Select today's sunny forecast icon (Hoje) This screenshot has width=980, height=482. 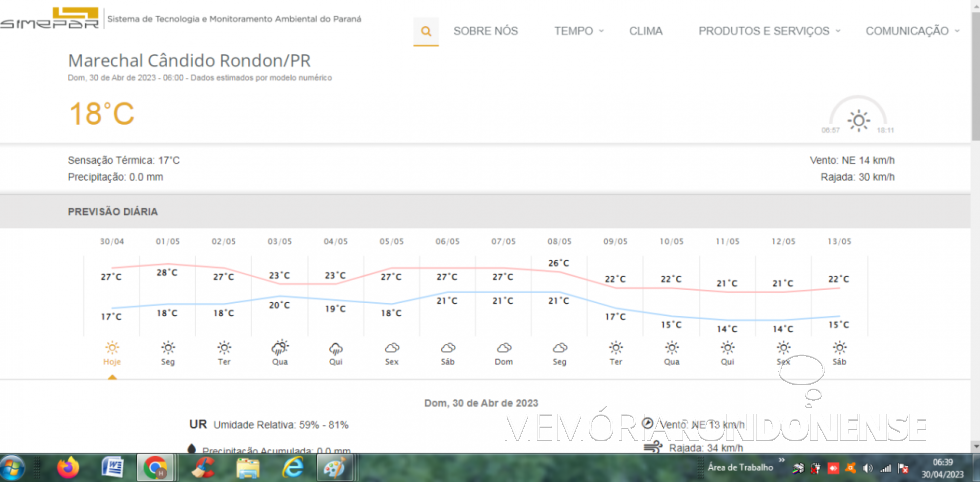click(112, 348)
